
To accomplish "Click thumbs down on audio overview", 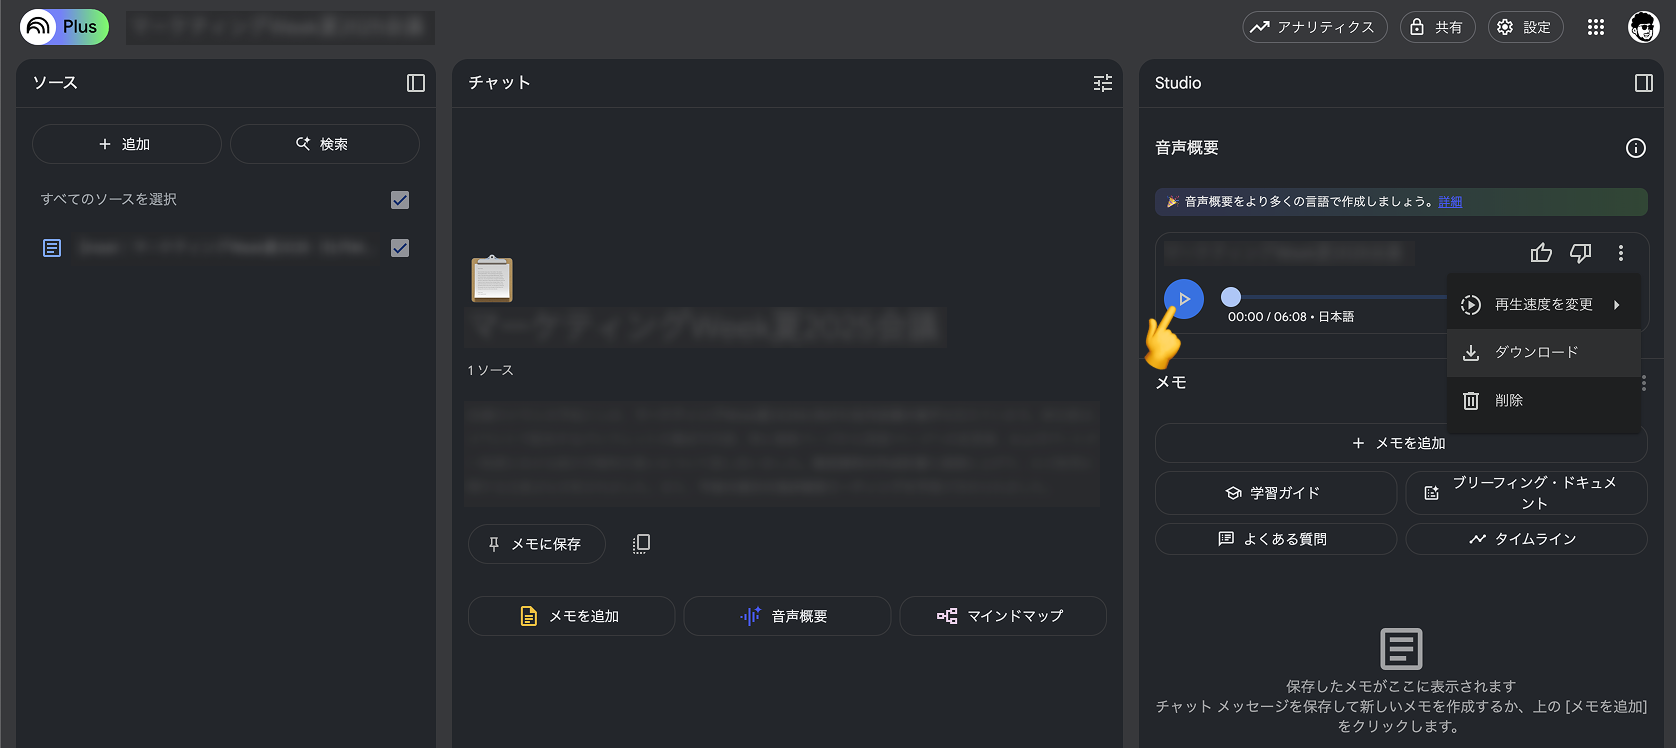I will coord(1580,253).
